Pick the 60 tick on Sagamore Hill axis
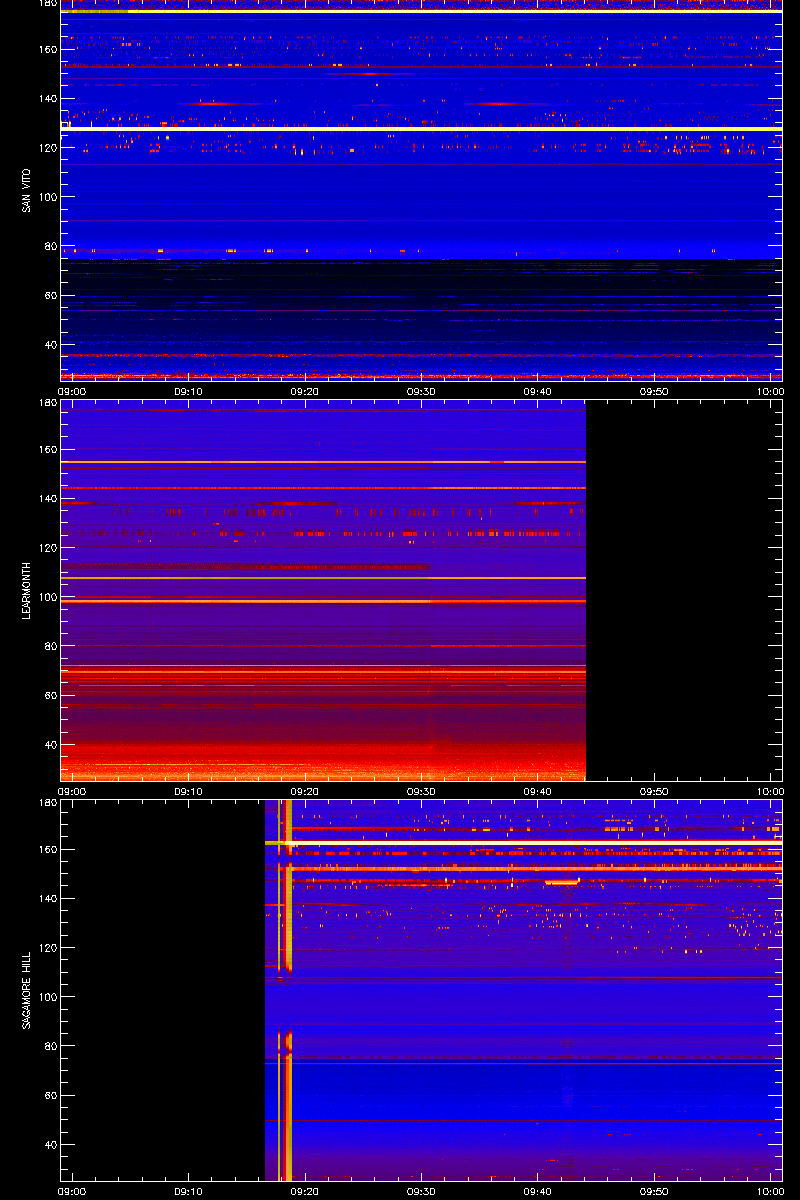 tap(50, 1096)
